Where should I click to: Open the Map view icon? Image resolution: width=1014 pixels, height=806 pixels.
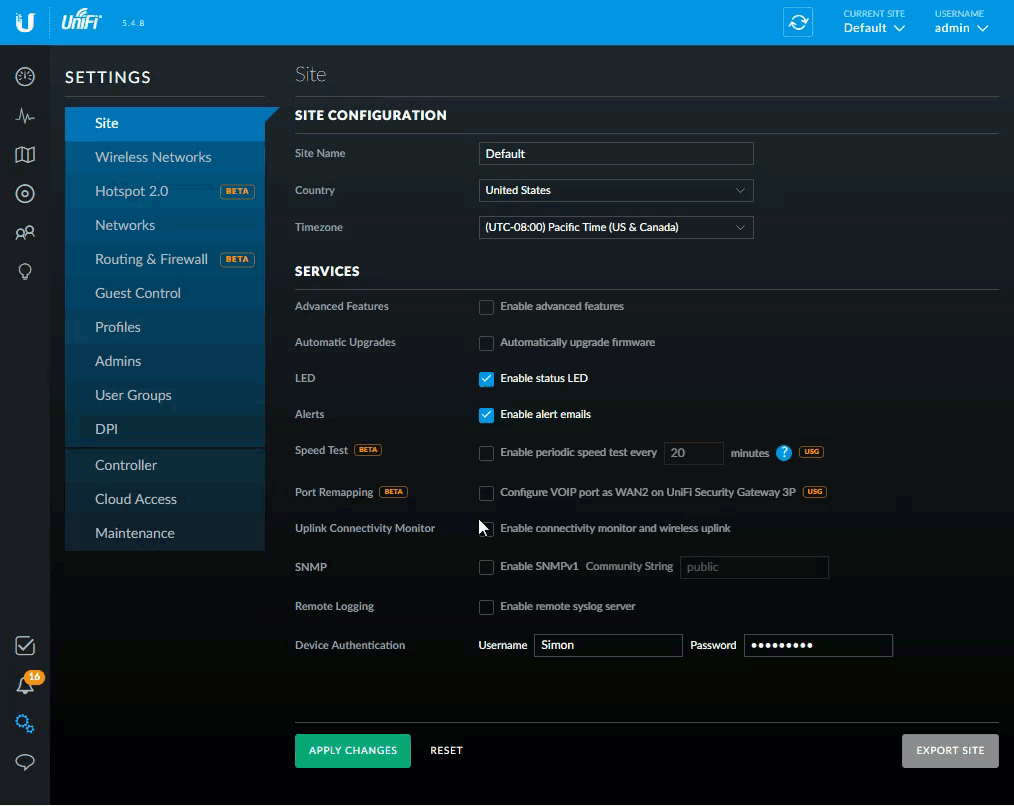pyautogui.click(x=25, y=154)
